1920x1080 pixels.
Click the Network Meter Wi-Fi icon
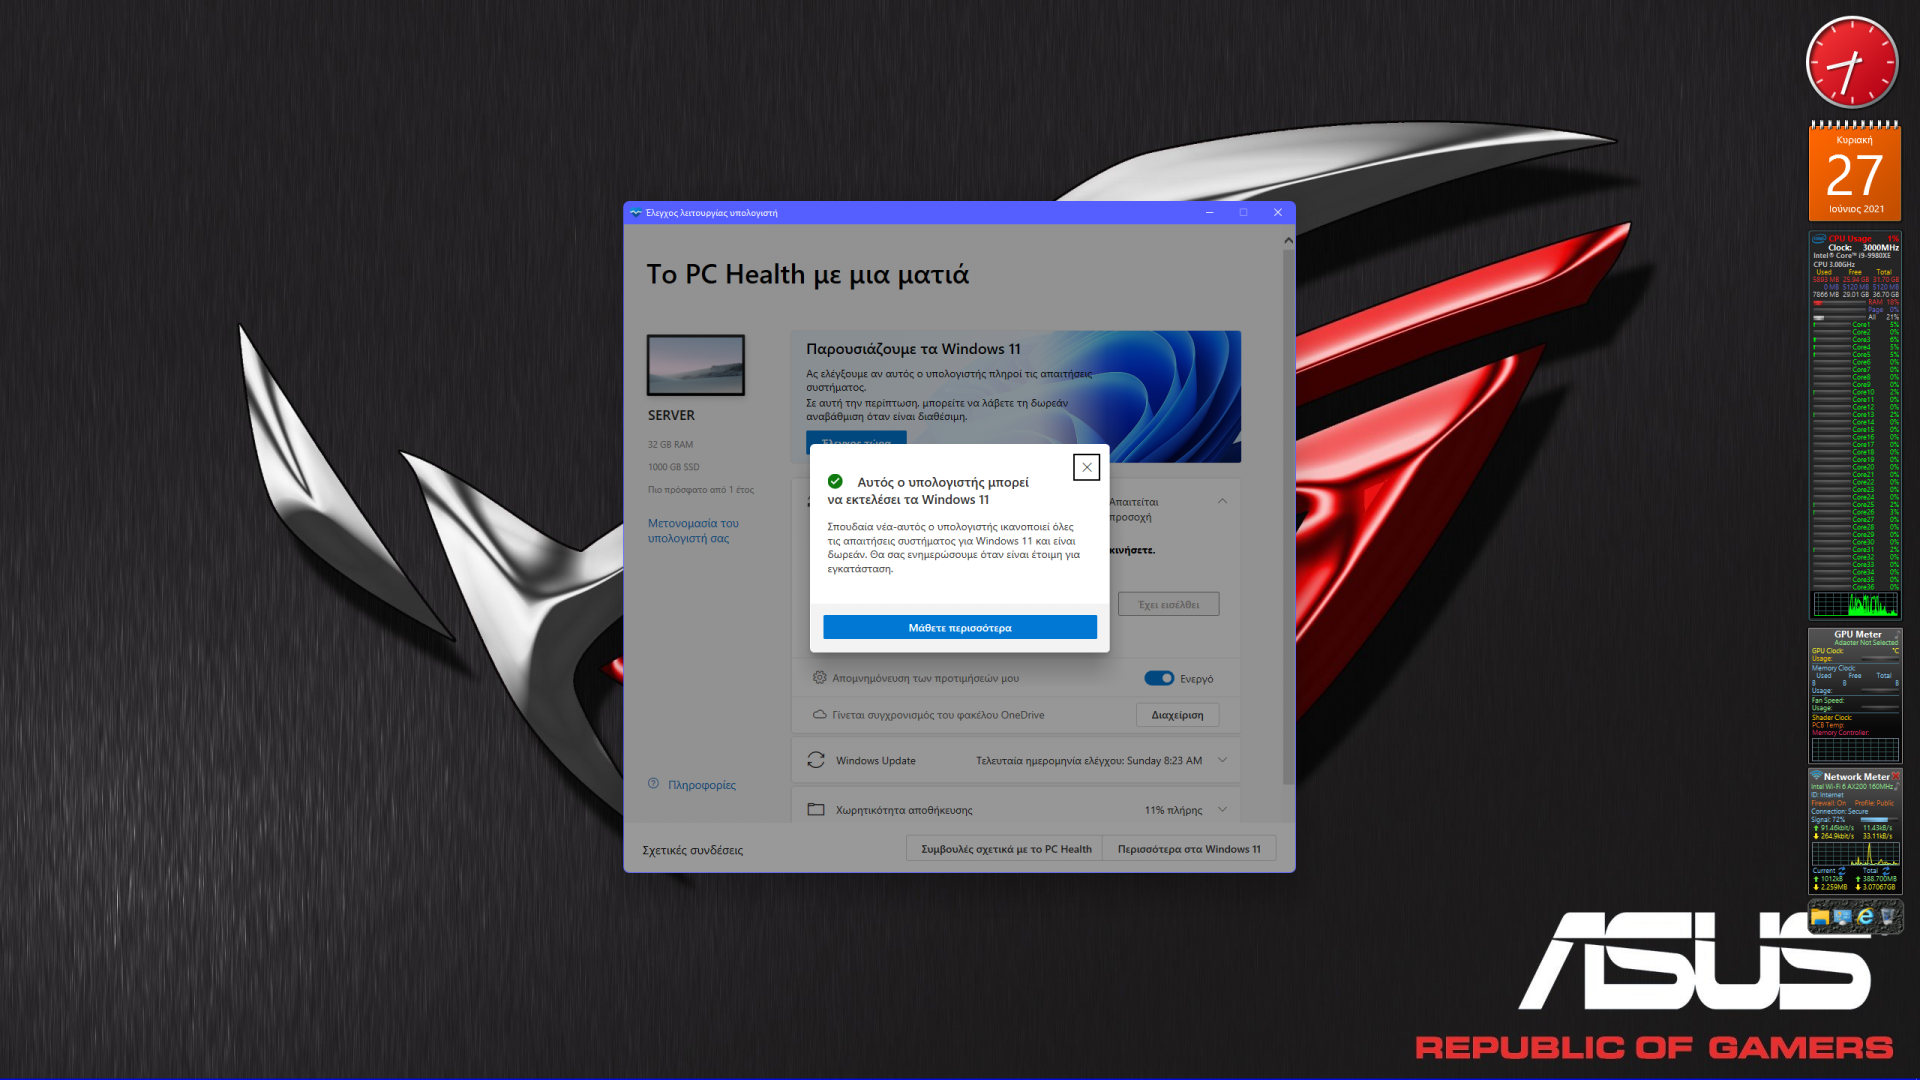click(1816, 776)
